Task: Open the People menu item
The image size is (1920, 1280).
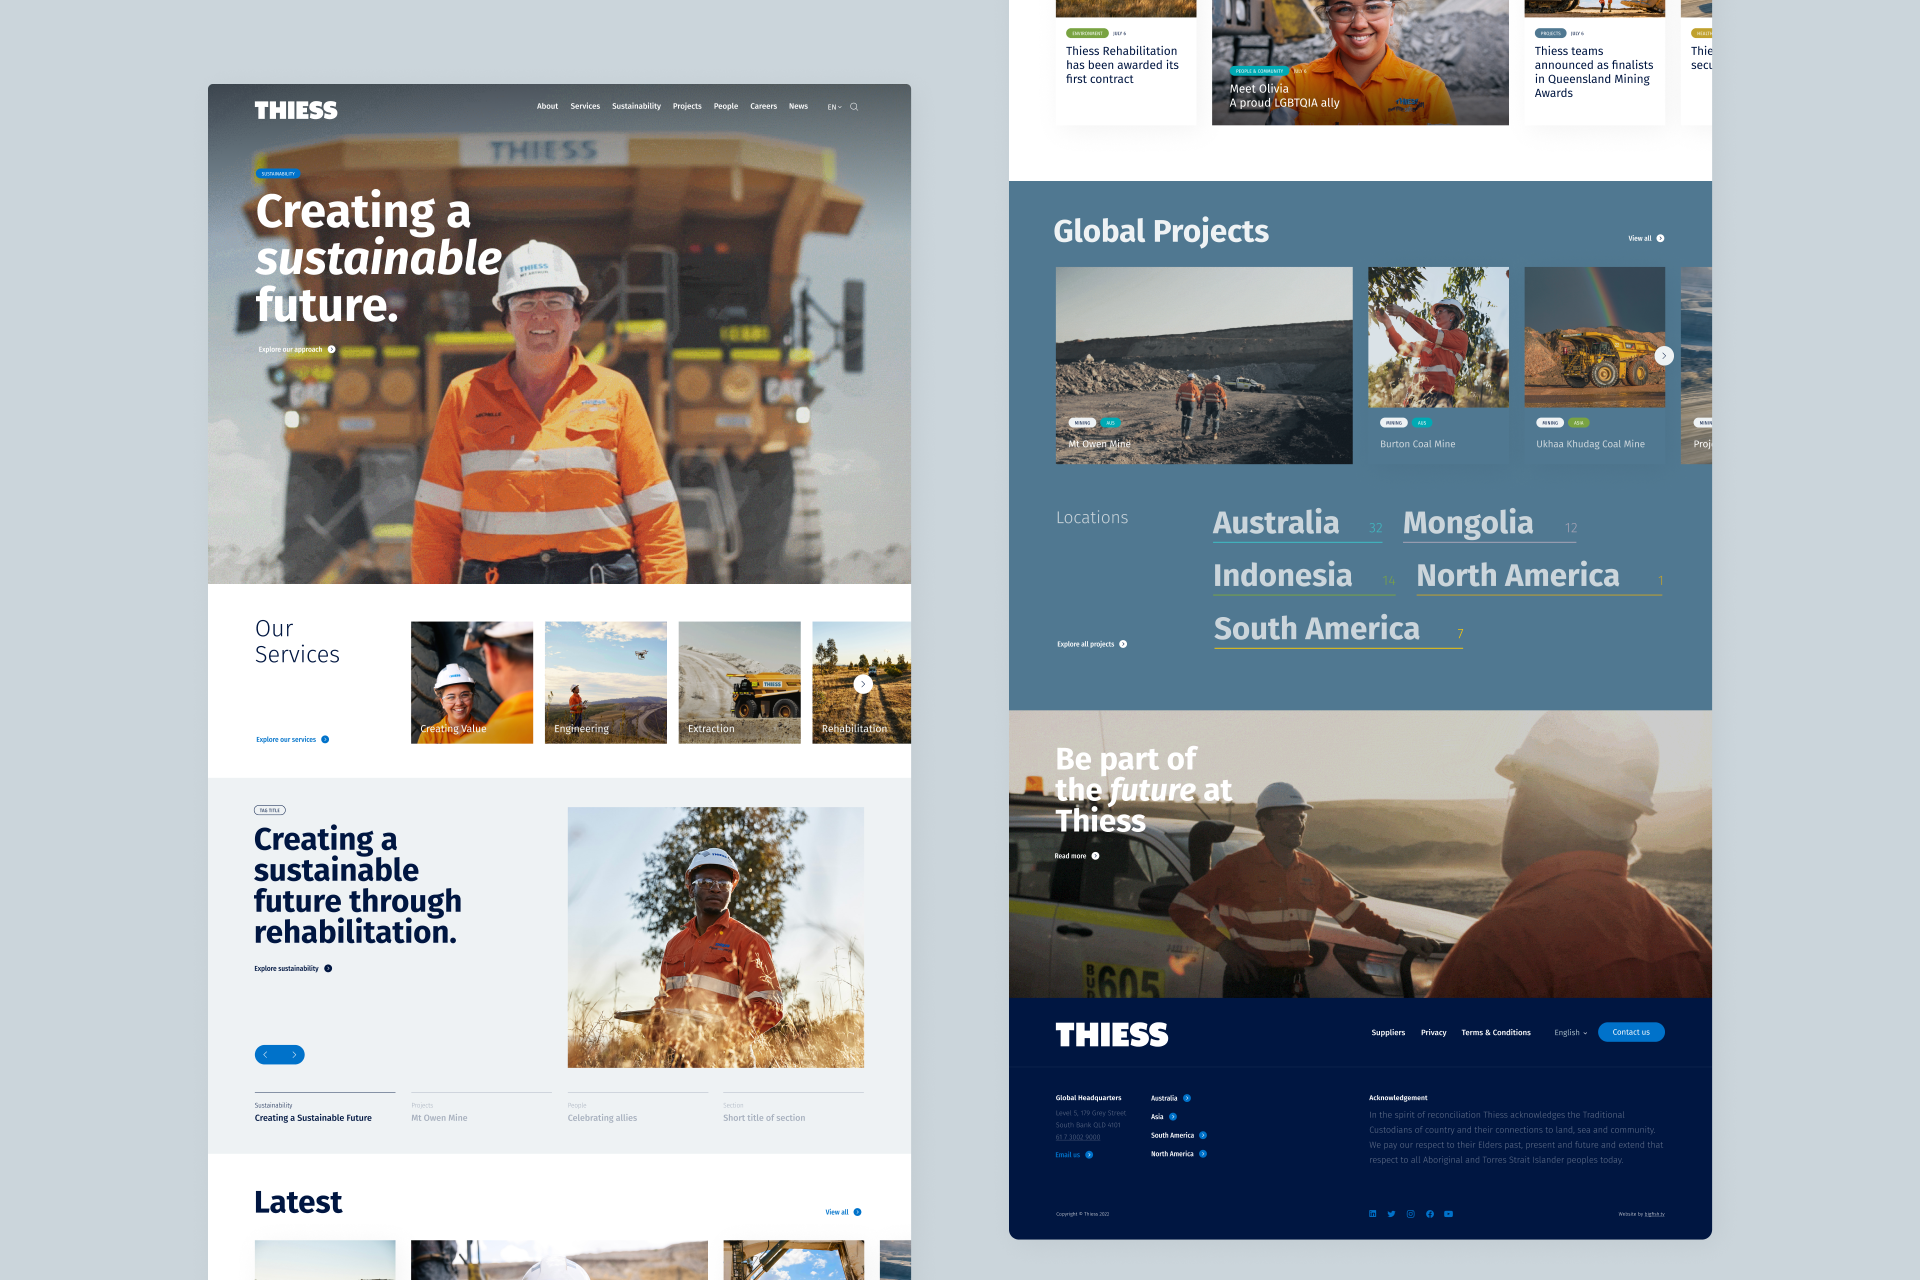Action: coord(726,106)
